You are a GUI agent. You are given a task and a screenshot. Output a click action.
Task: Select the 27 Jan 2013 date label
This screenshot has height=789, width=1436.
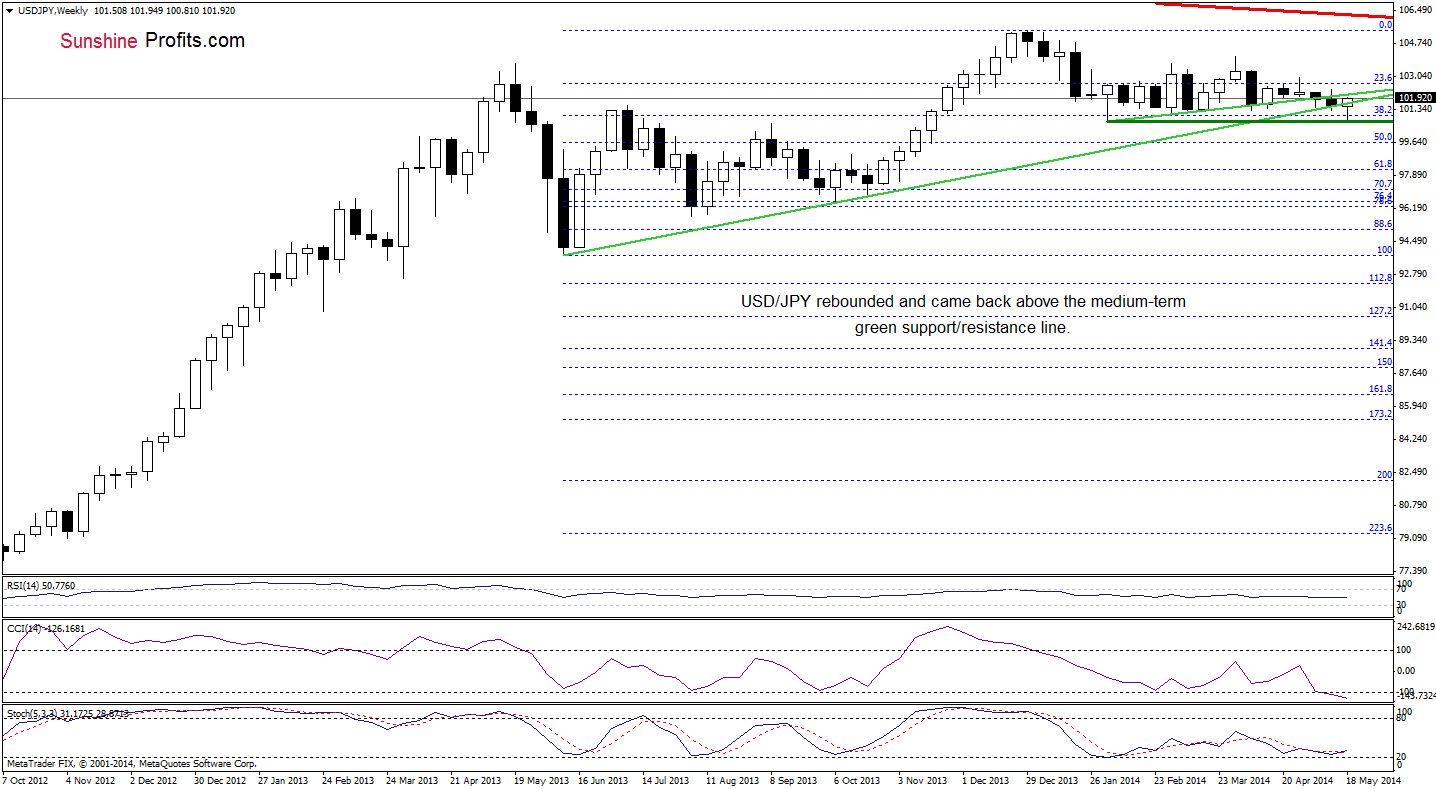coord(282,779)
